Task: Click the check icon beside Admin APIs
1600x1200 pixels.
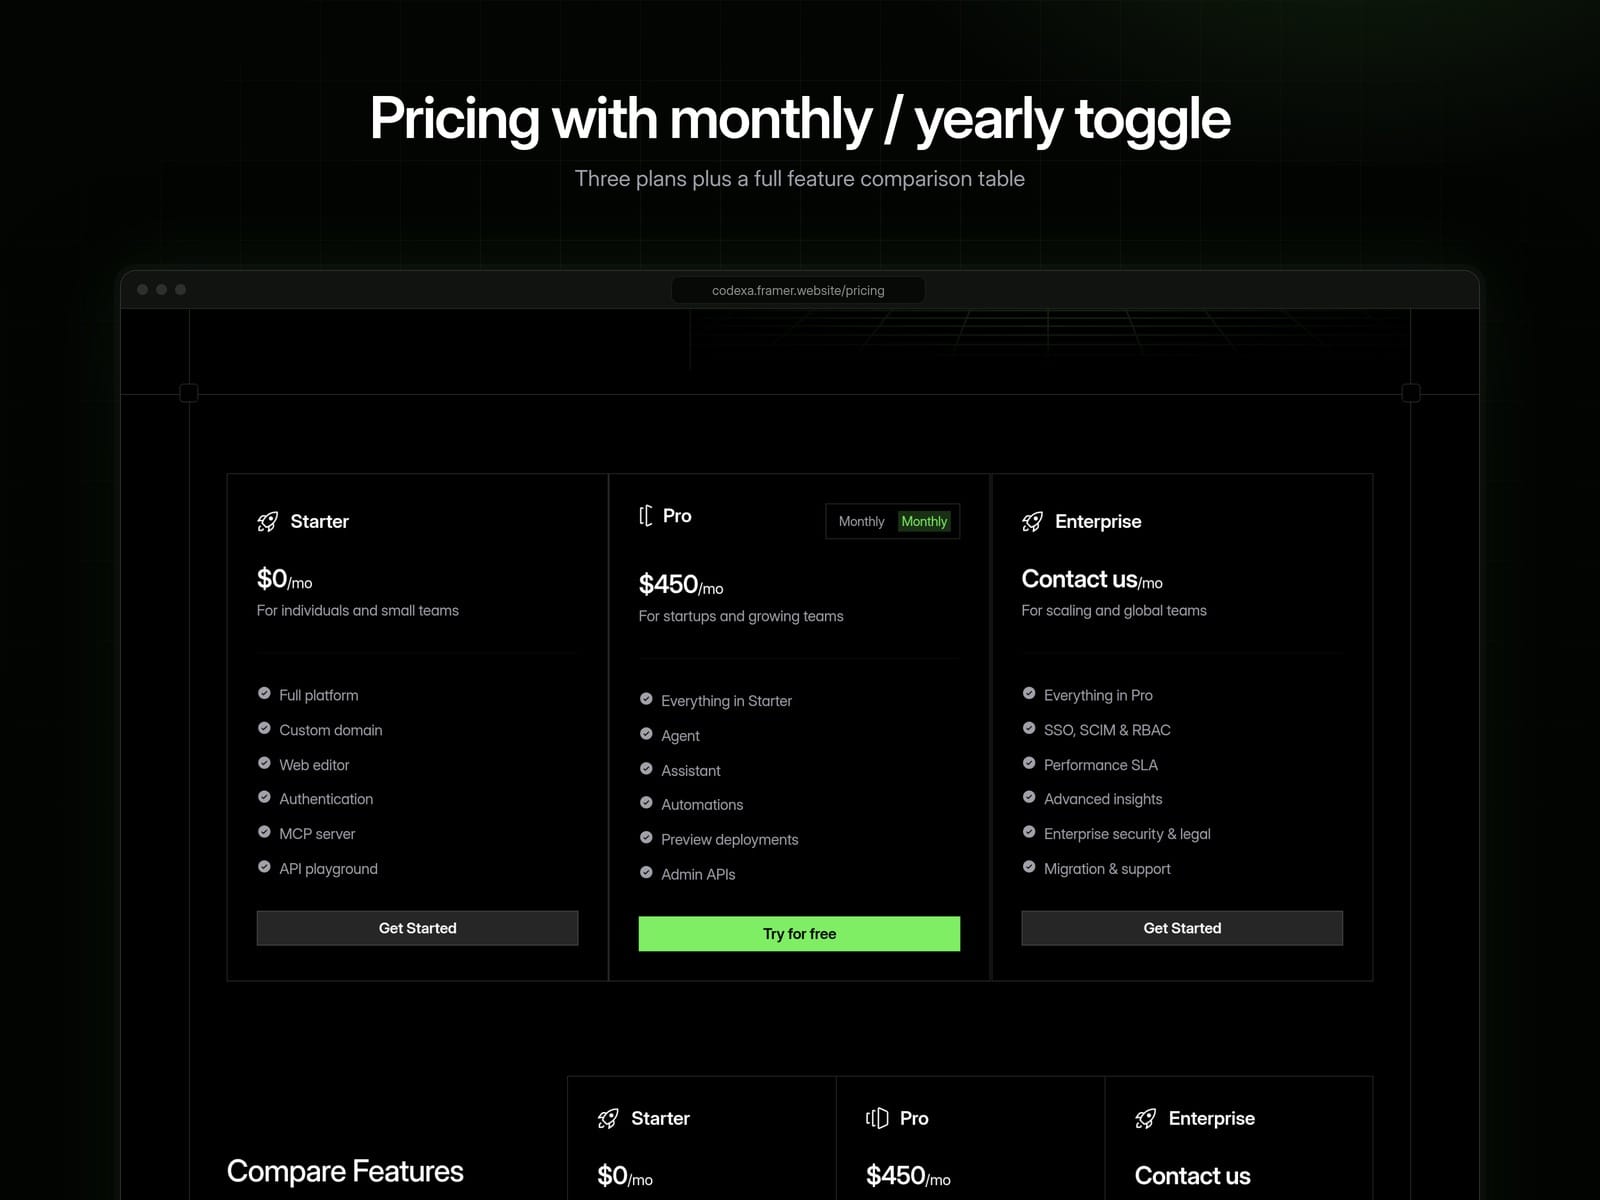Action: (x=646, y=873)
